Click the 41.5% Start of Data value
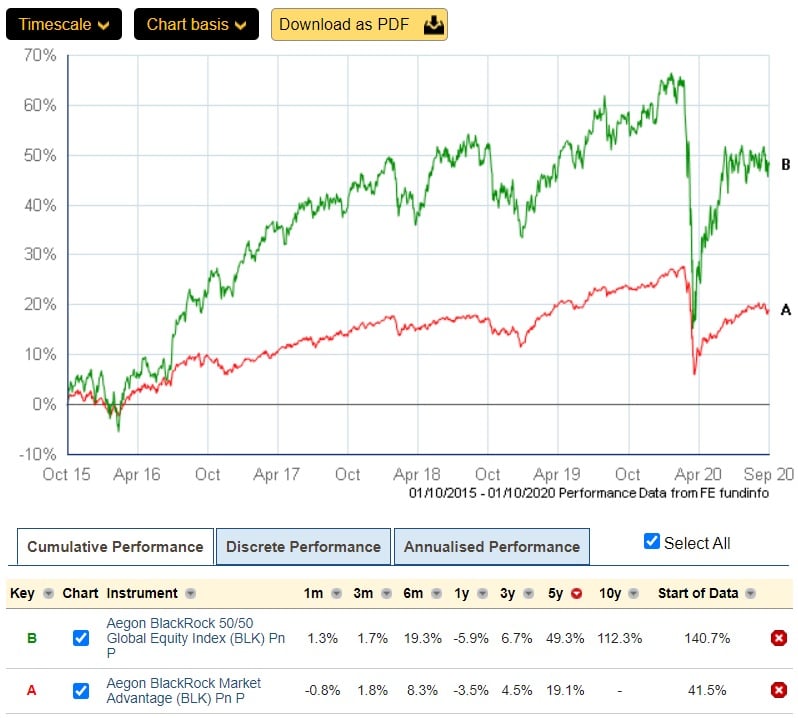Image resolution: width=798 pixels, height=718 pixels. (x=707, y=691)
